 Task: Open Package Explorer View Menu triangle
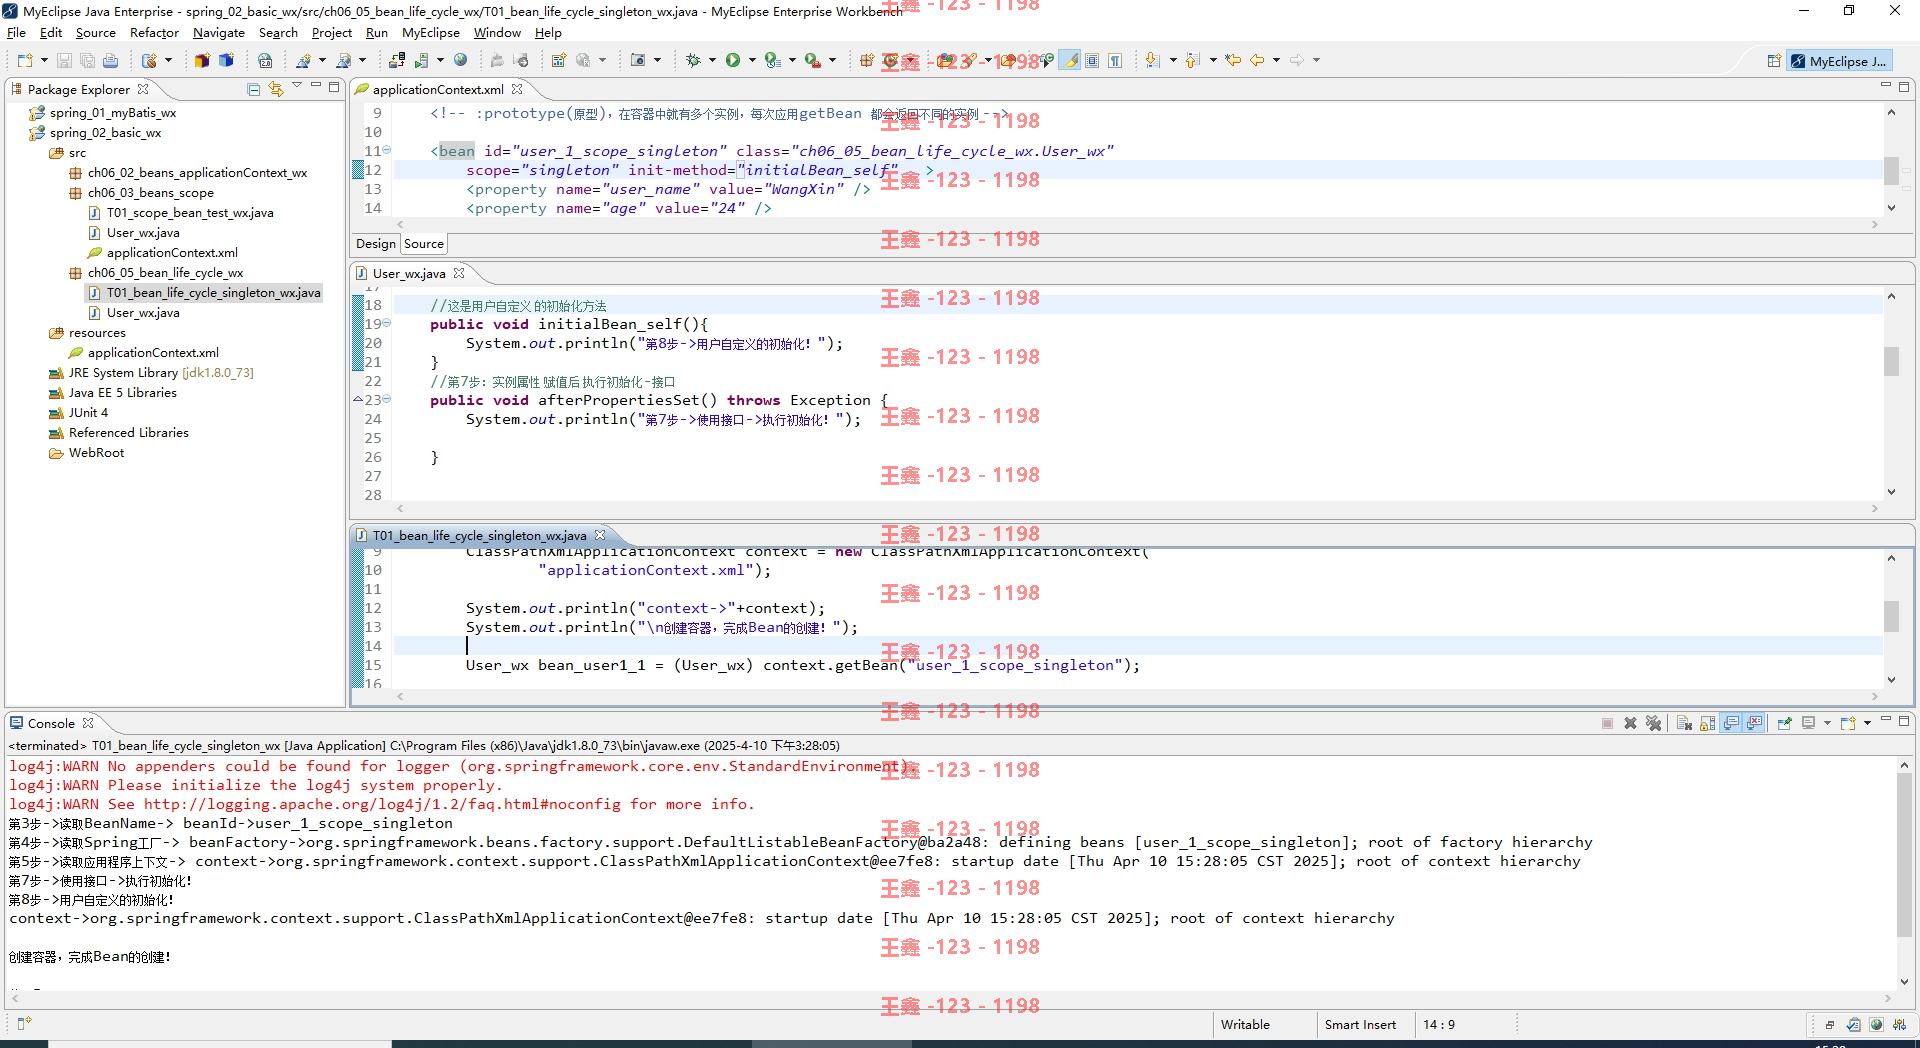297,87
